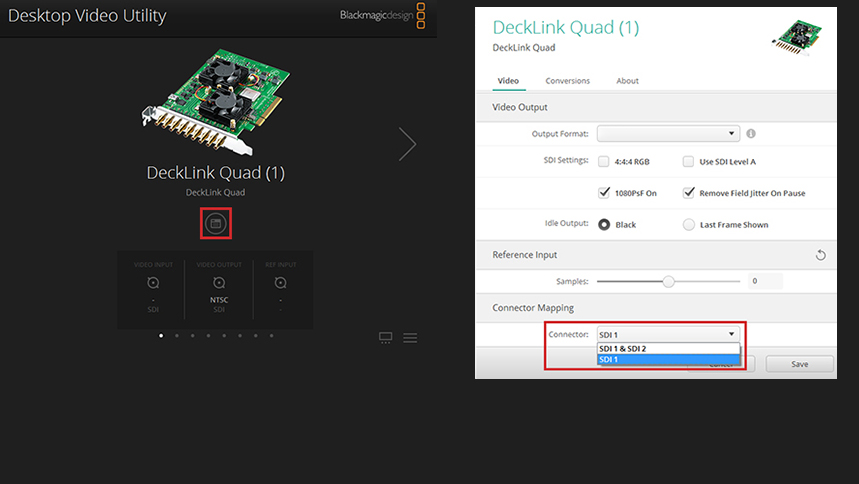The image size is (859, 484).
Task: Open the Connector dropdown arrow
Action: coord(731,334)
